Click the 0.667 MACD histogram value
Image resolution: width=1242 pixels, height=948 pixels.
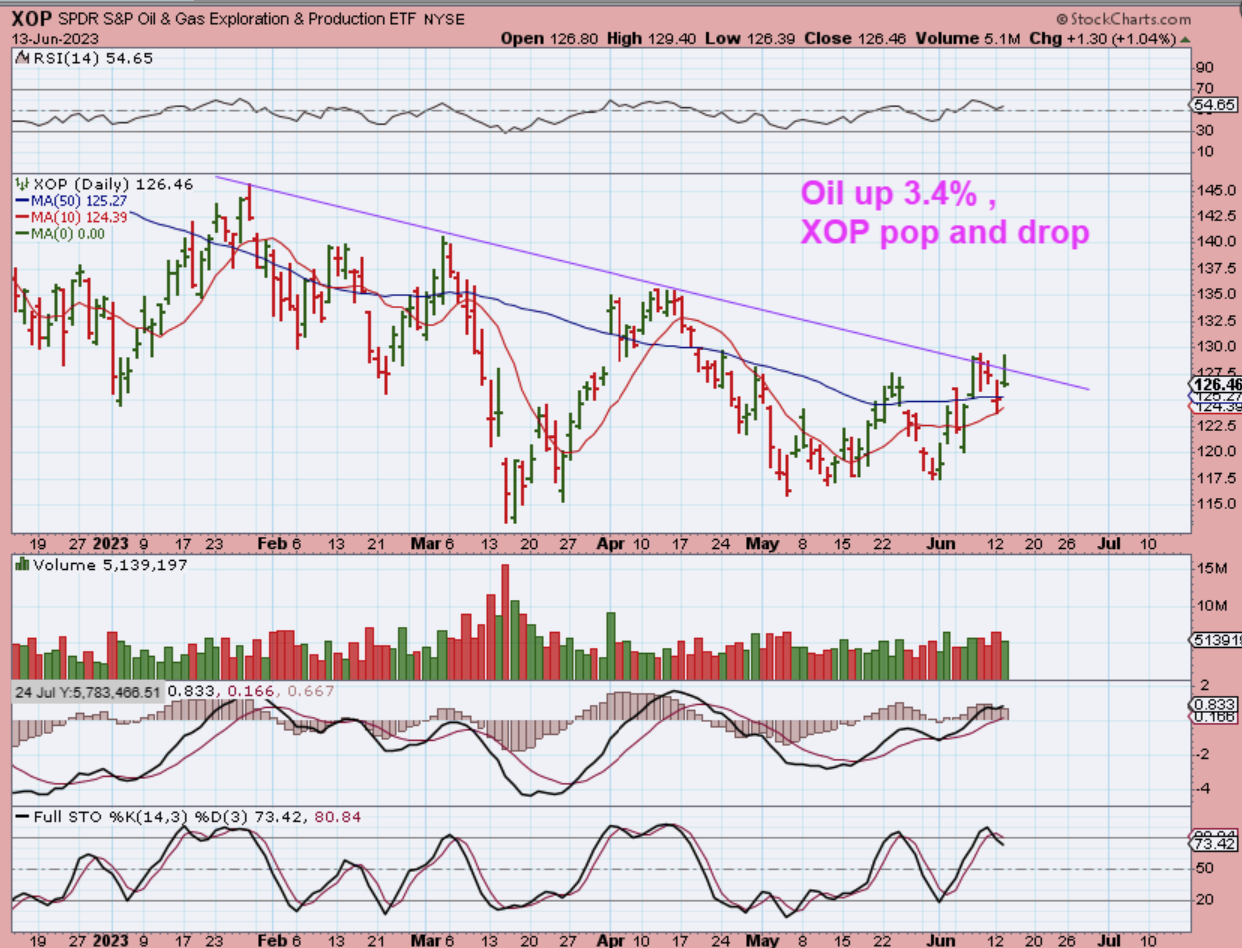310,691
